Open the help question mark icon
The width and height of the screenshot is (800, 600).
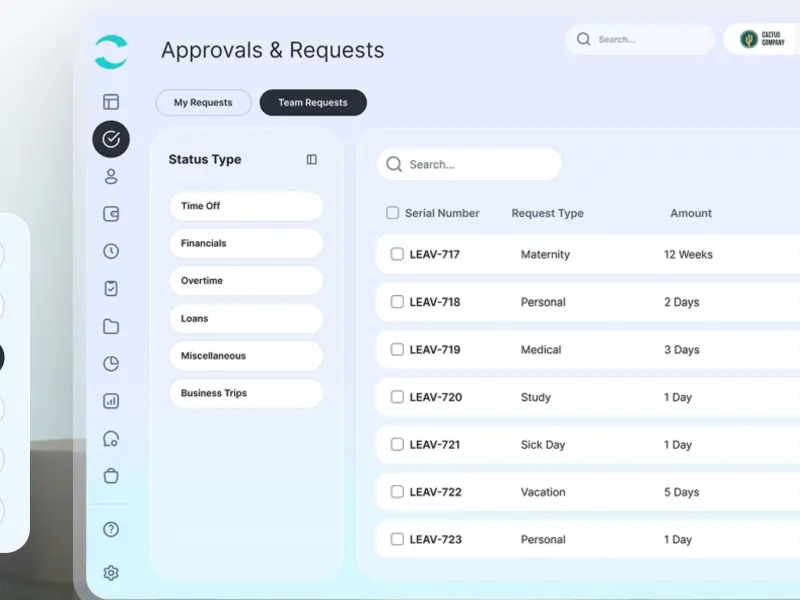[x=111, y=530]
